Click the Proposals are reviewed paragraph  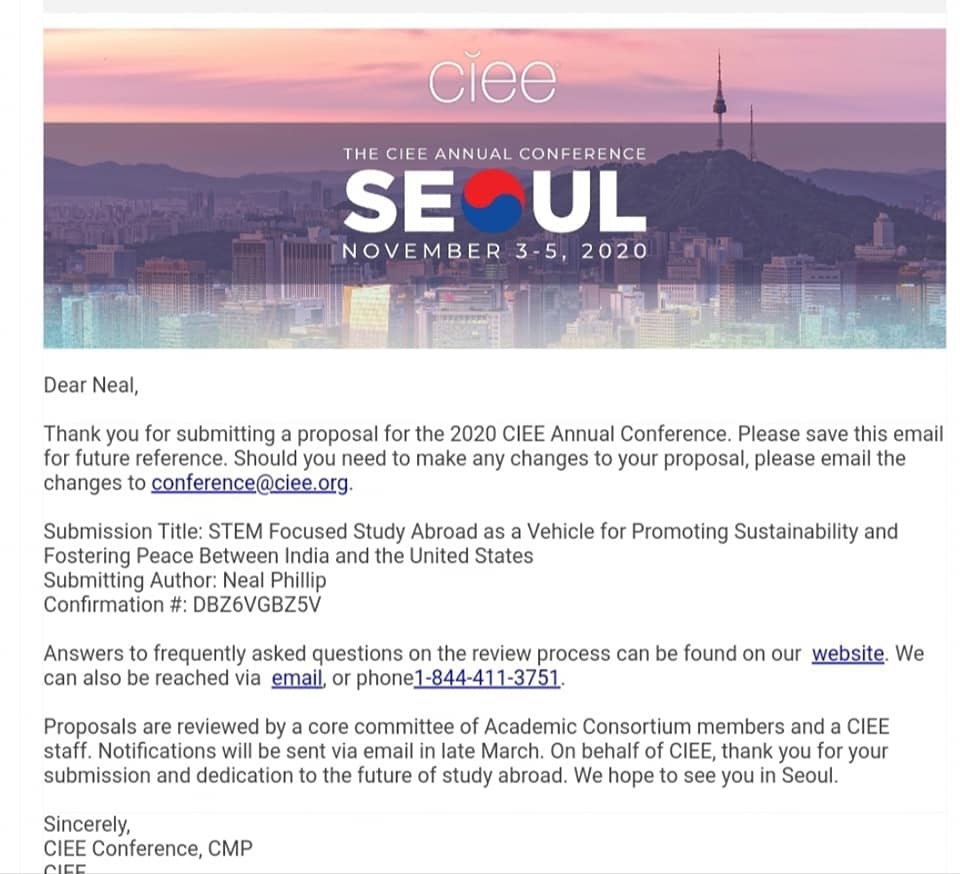[x=467, y=751]
